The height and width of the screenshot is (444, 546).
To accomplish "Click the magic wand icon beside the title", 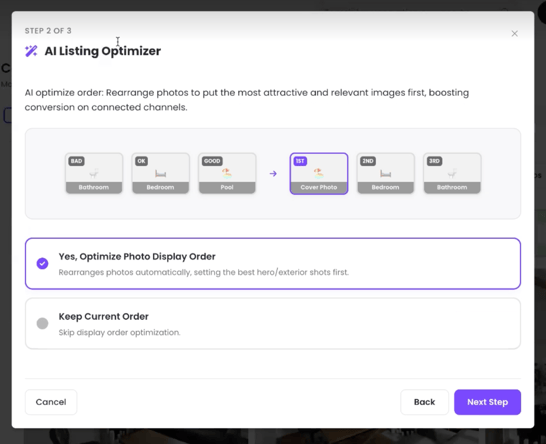I will point(31,51).
